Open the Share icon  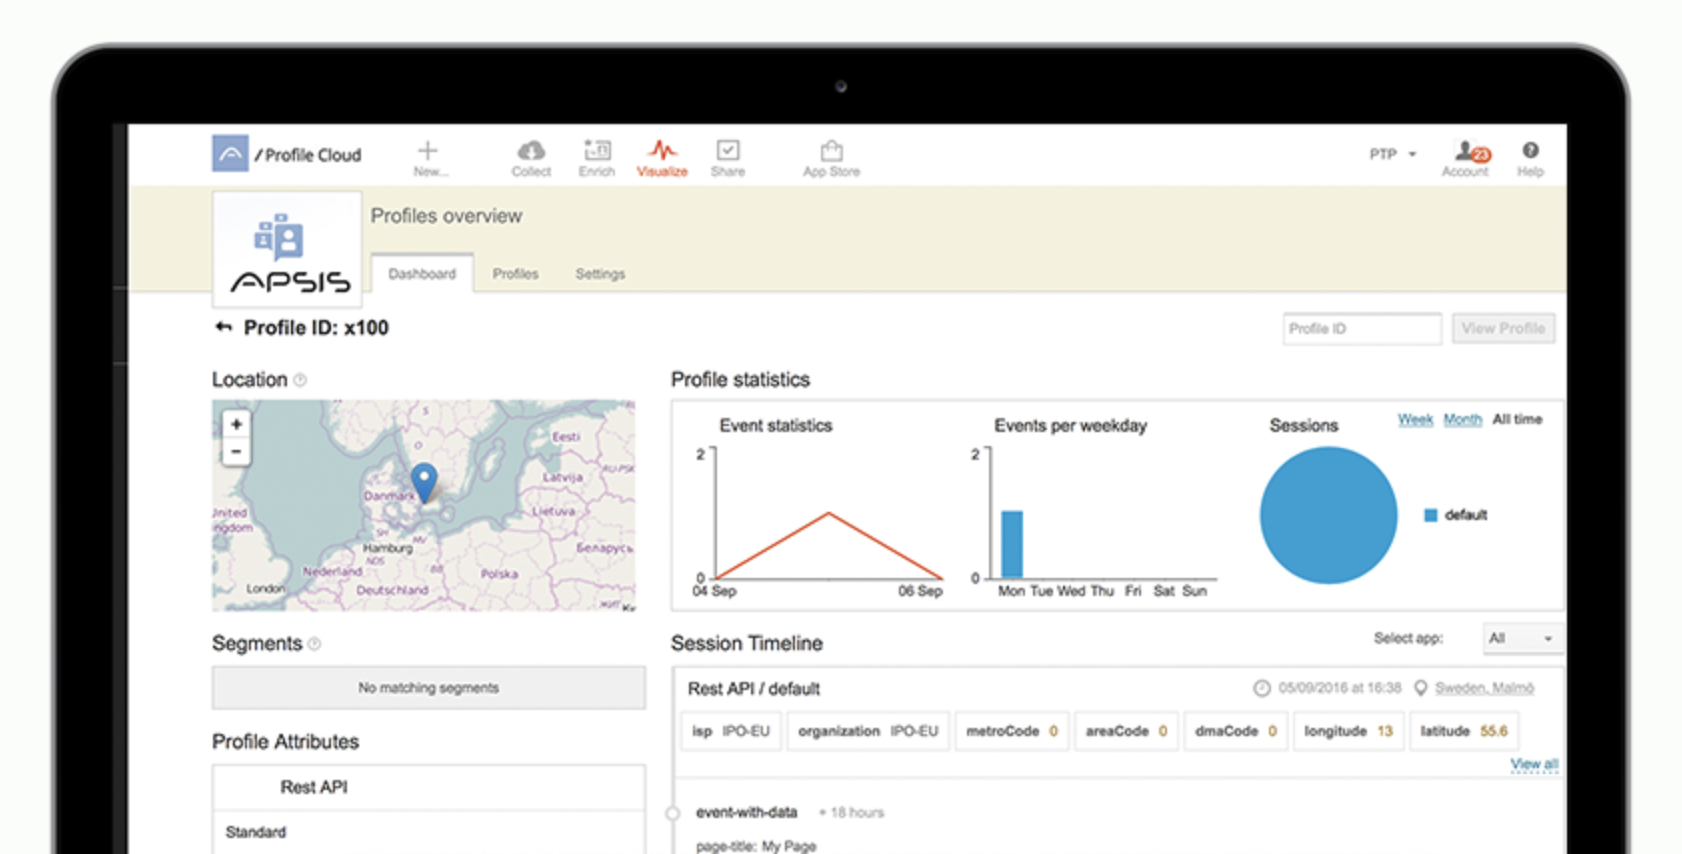(x=728, y=152)
